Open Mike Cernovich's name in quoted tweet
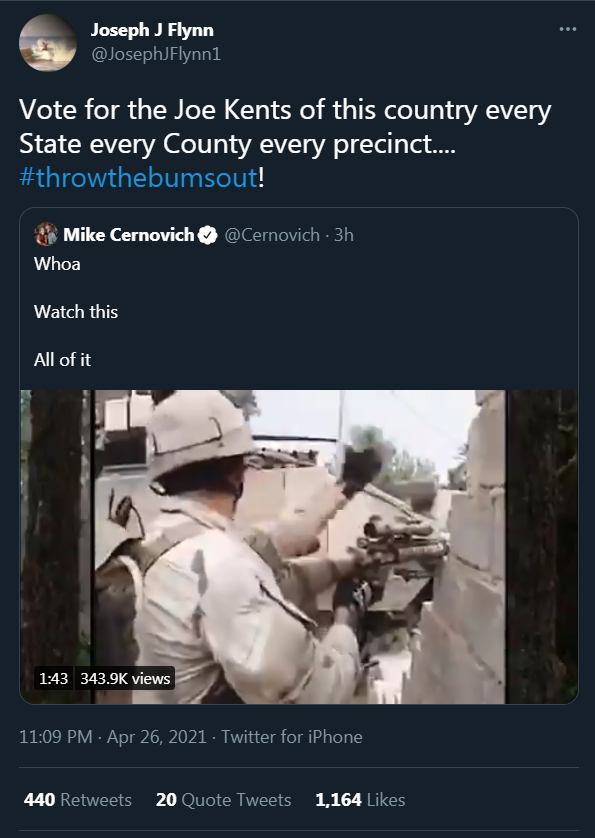This screenshot has width=595, height=838. (x=129, y=235)
